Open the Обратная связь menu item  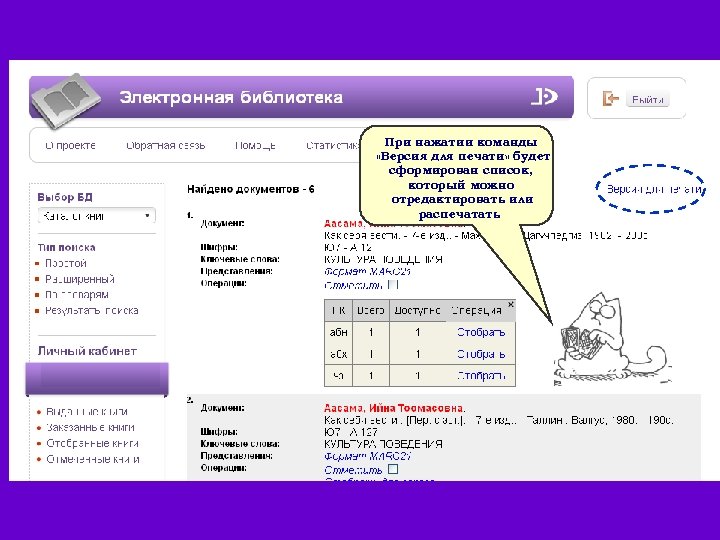pyautogui.click(x=166, y=146)
